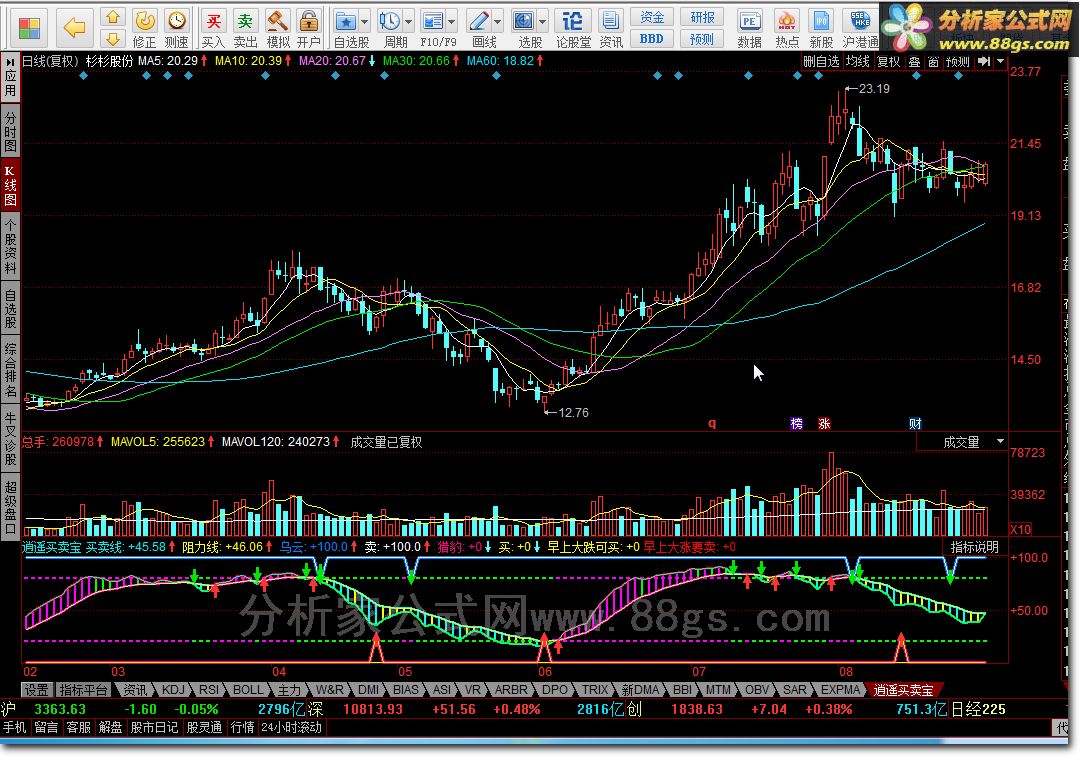This screenshot has width=1081, height=757.
Task: Select the 画线 pencil drawing tool
Action: [478, 21]
